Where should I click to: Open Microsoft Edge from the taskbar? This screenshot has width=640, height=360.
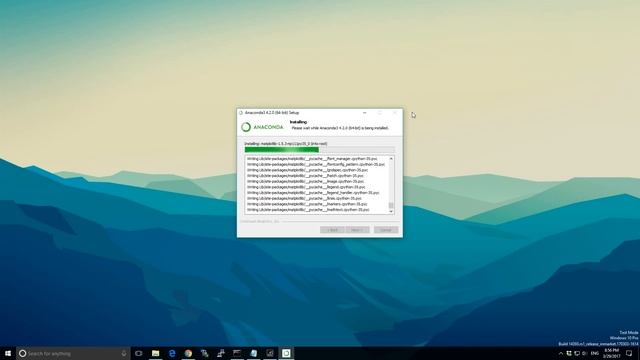point(172,353)
